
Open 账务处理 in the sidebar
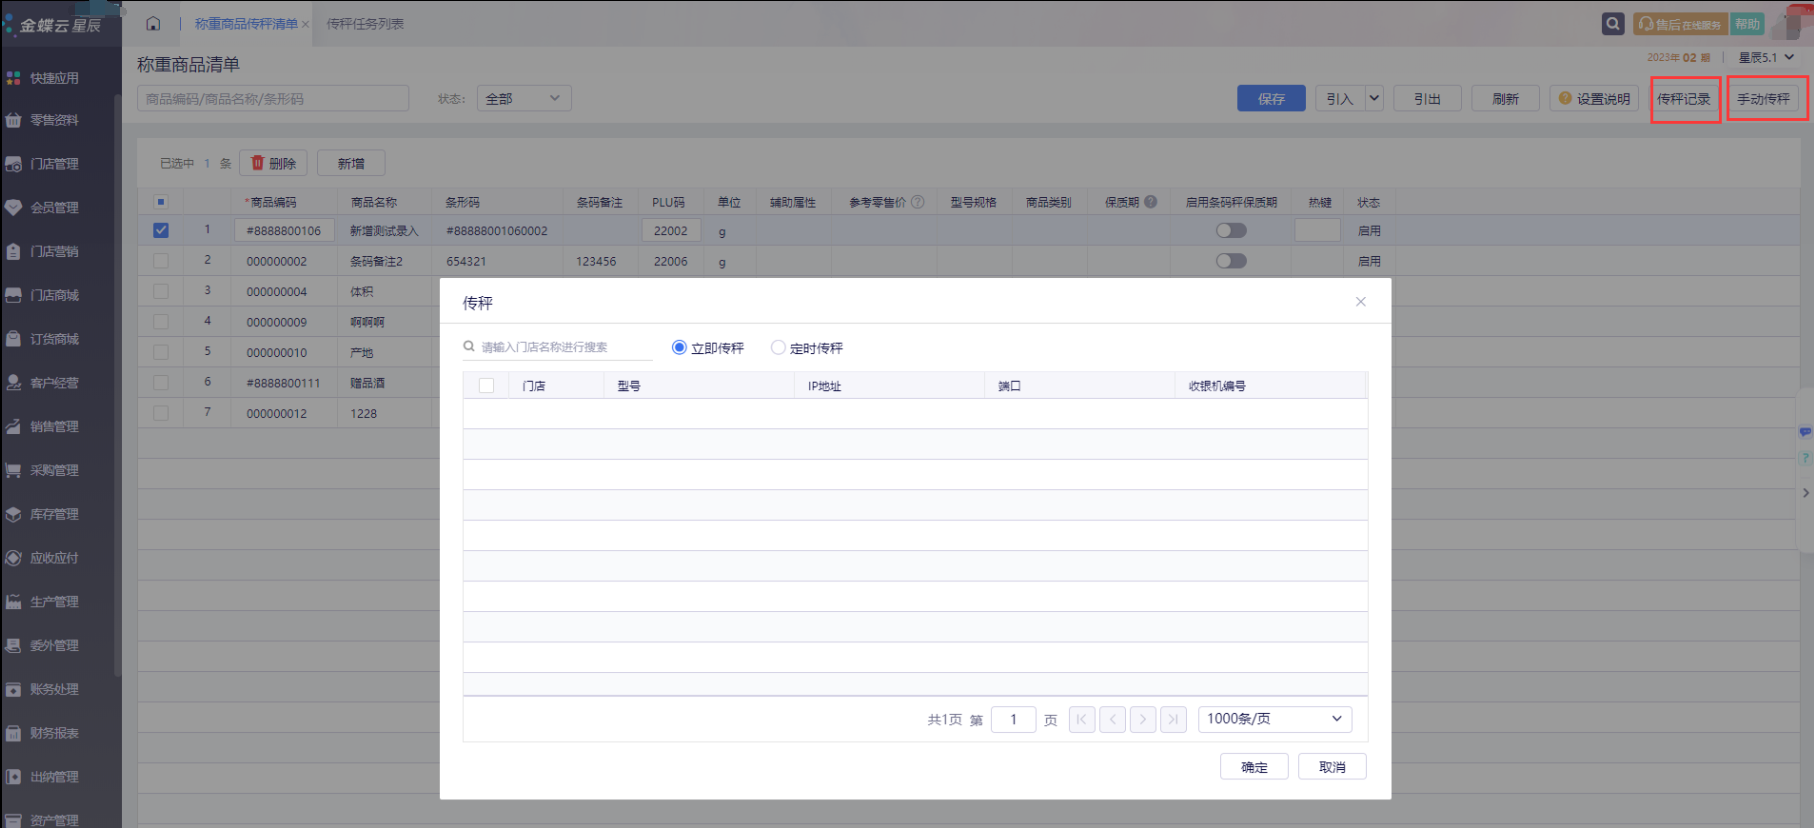click(x=54, y=689)
